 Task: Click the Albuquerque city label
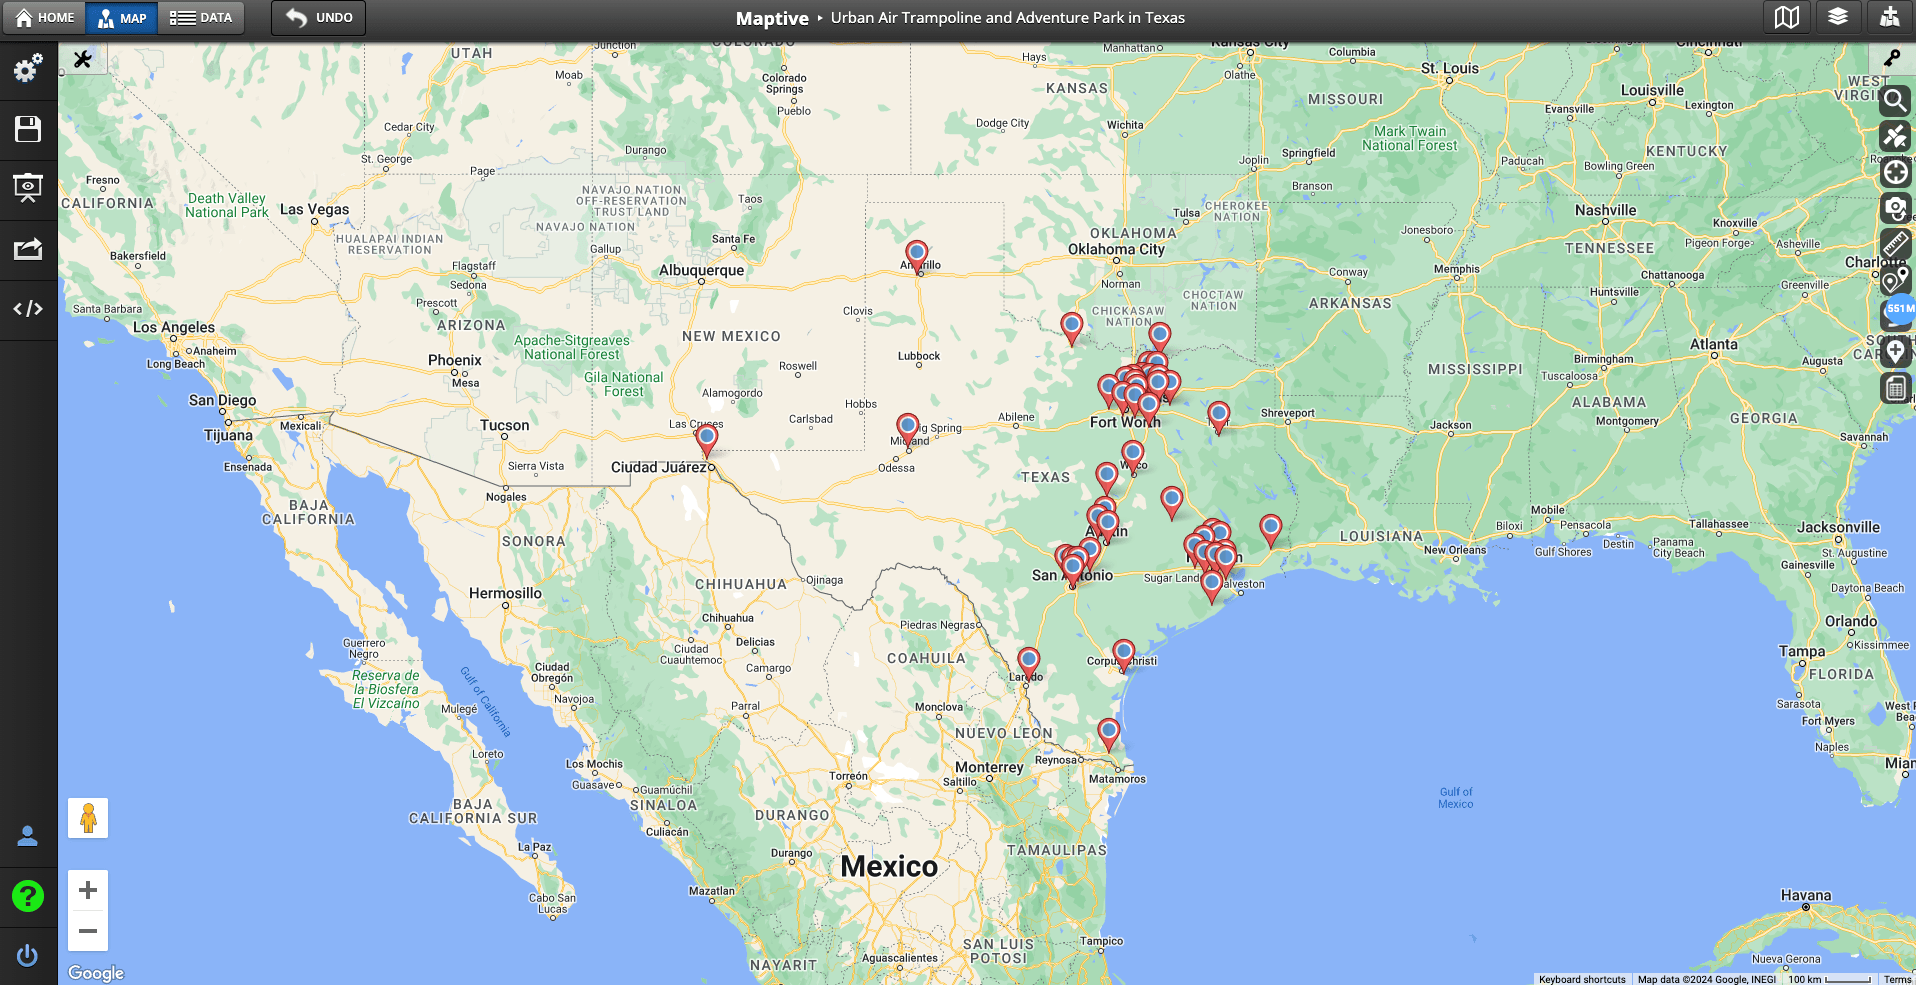click(x=701, y=270)
